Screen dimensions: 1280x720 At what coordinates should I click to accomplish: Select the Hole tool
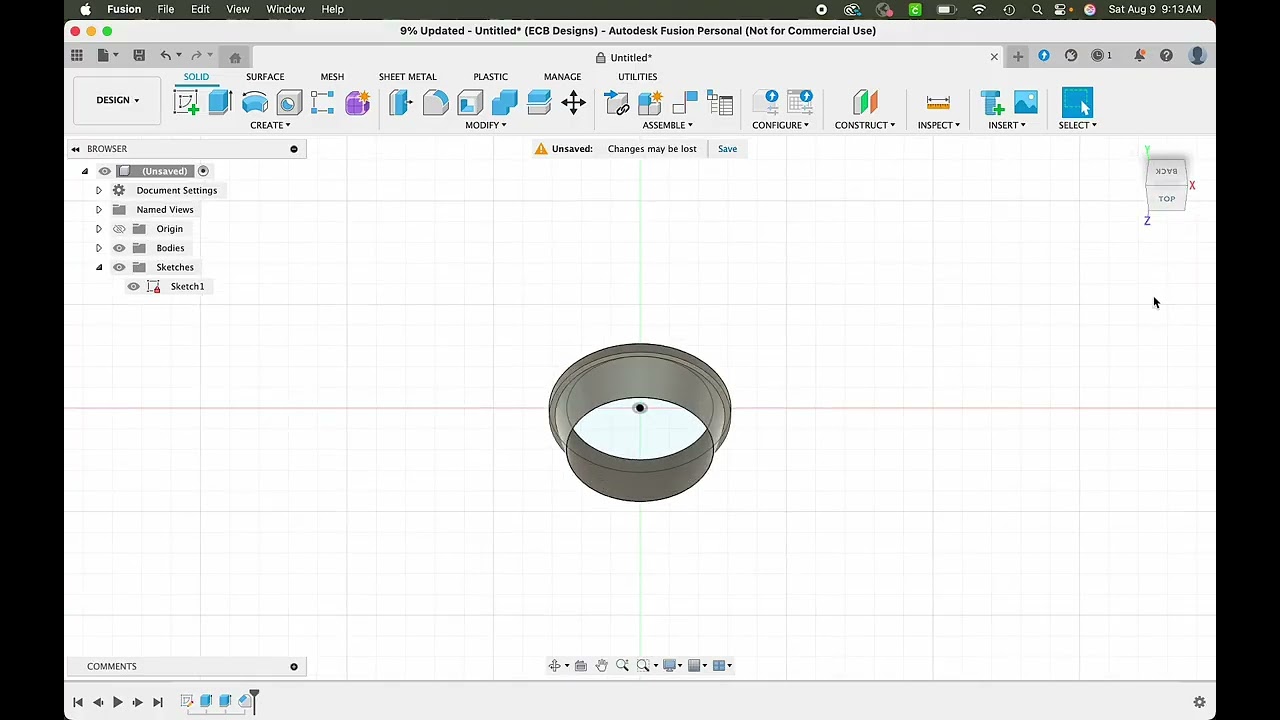pos(289,102)
